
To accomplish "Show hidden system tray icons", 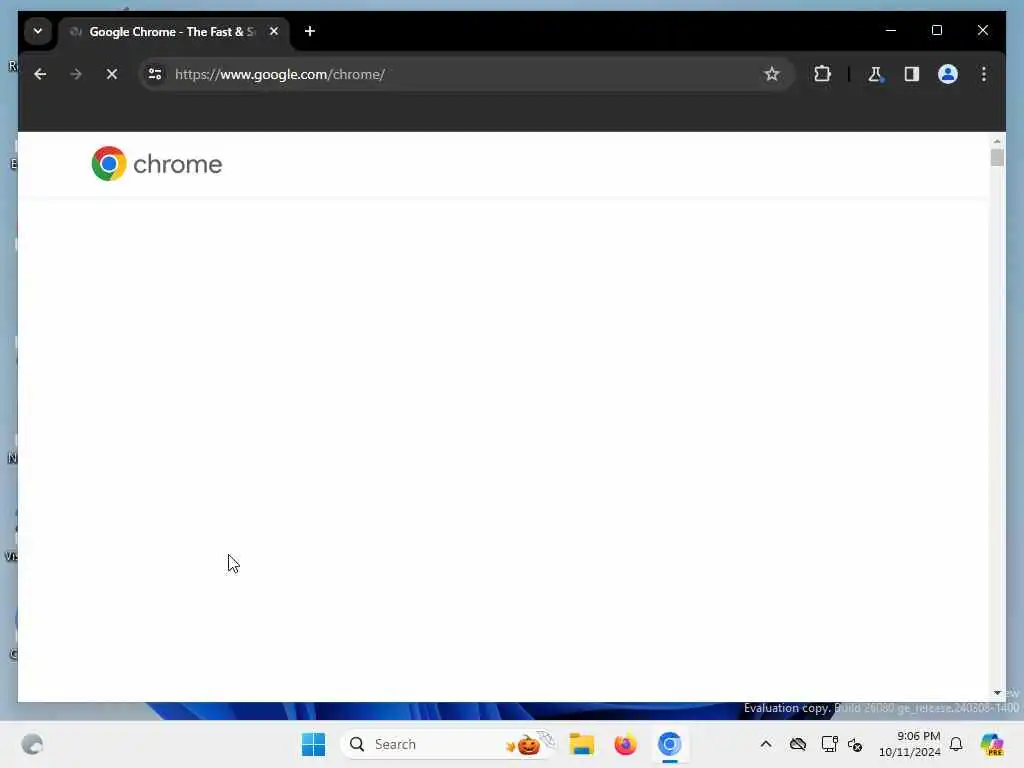I will 766,744.
